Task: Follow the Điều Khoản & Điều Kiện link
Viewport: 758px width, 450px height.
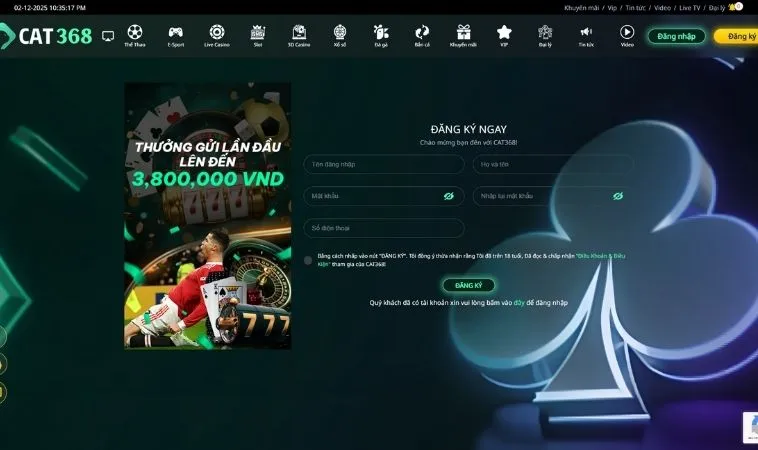Action: pyautogui.click(x=603, y=256)
